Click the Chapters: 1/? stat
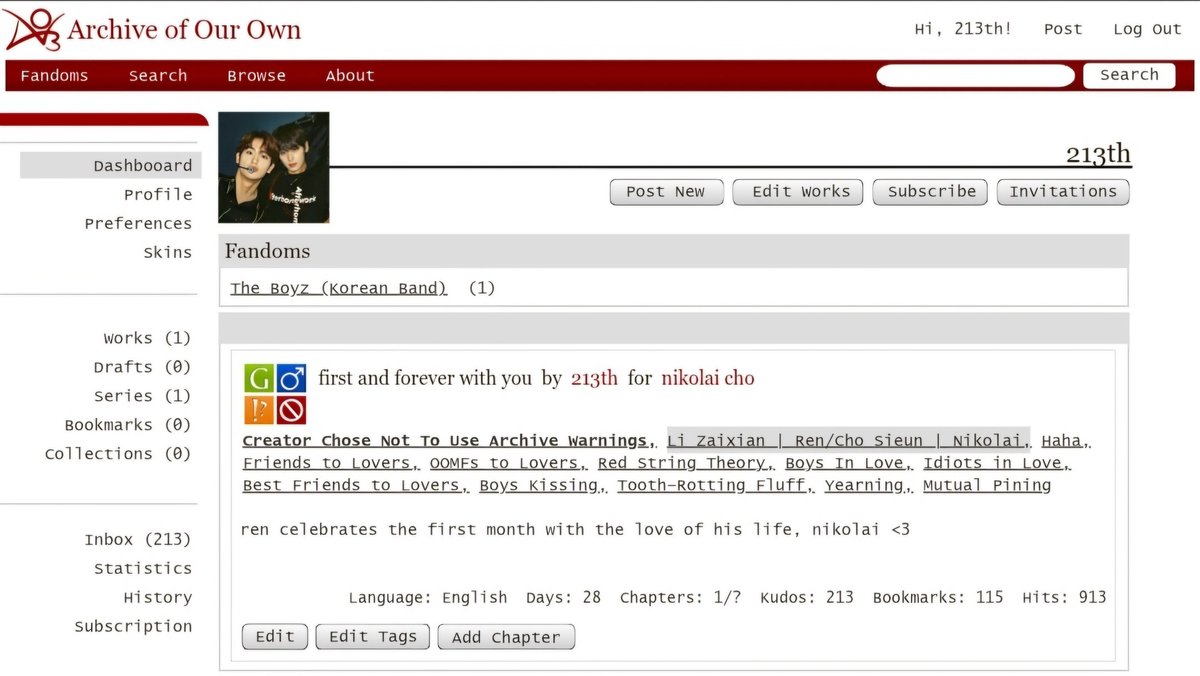 [x=680, y=598]
